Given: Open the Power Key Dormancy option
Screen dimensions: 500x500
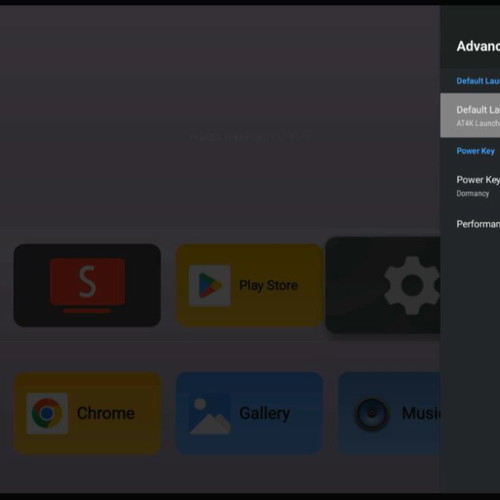Looking at the screenshot, I should 470,186.
